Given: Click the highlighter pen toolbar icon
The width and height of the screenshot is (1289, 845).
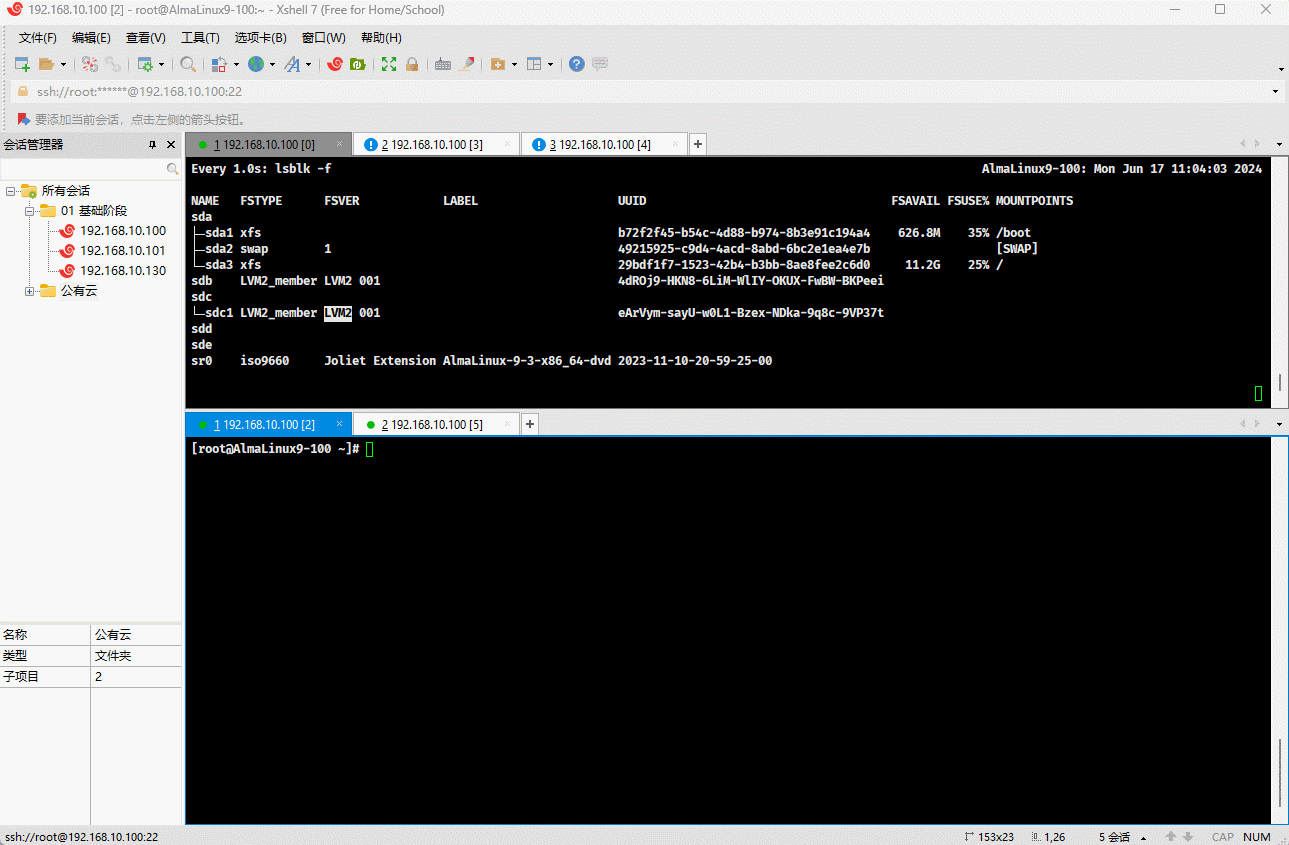Looking at the screenshot, I should (467, 64).
